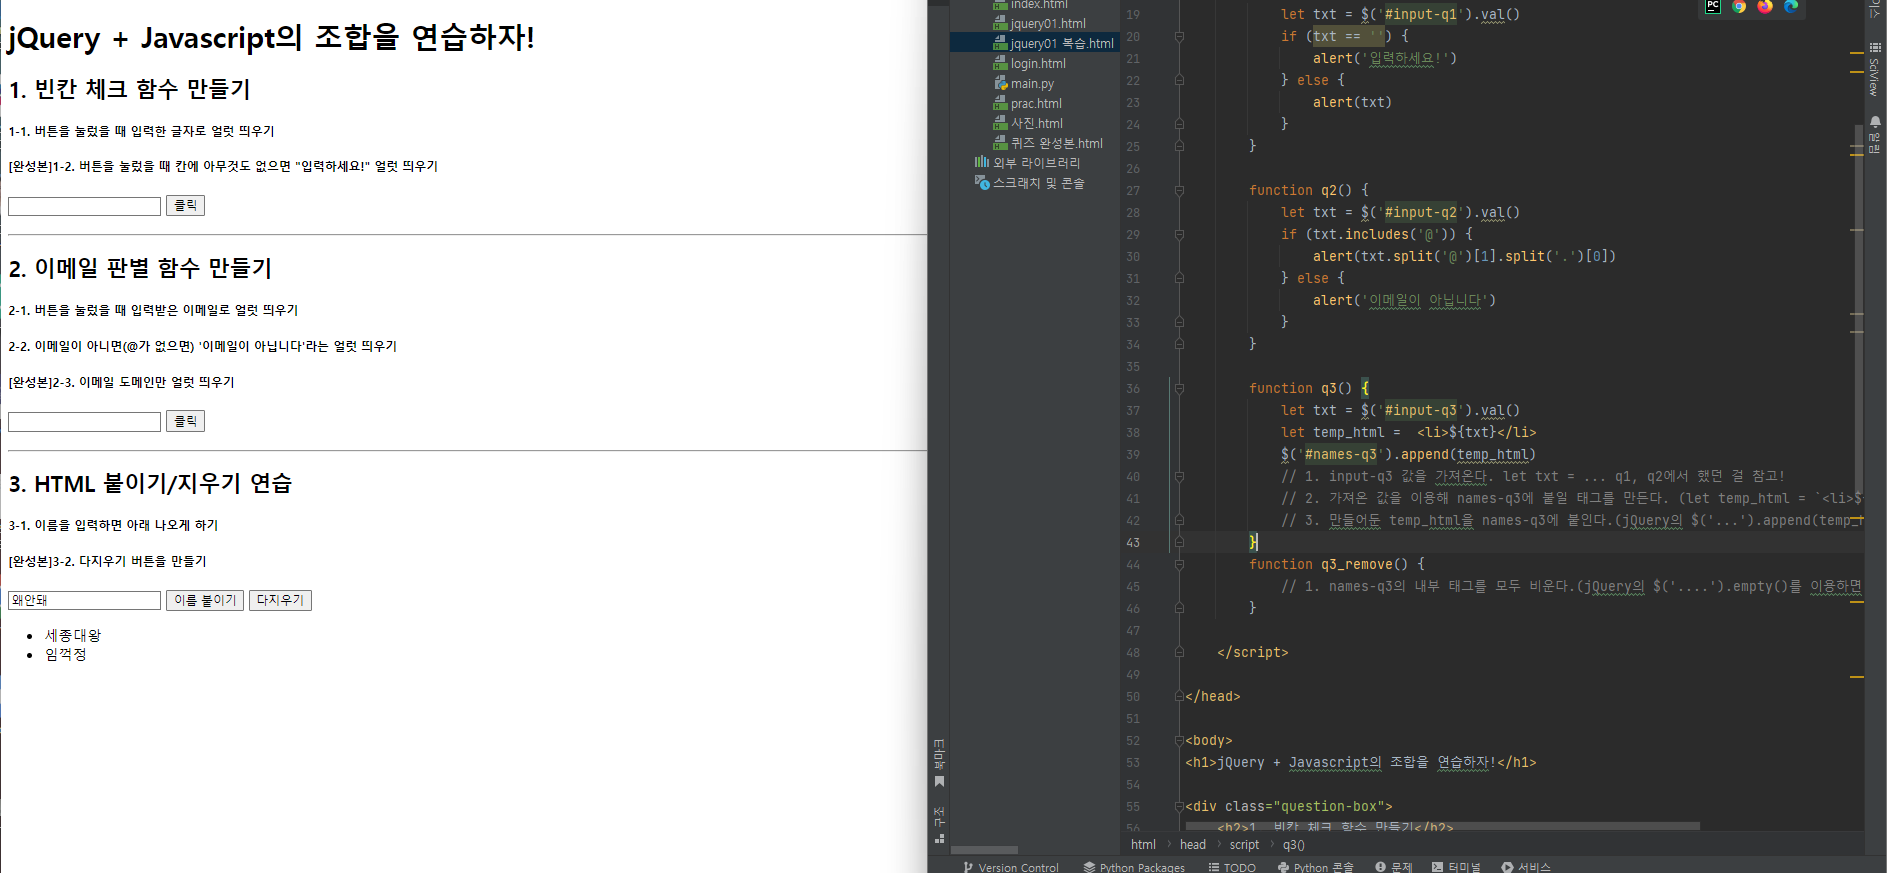Open the Python 콘솔 tool window
The height and width of the screenshot is (873, 1887).
tap(1315, 867)
